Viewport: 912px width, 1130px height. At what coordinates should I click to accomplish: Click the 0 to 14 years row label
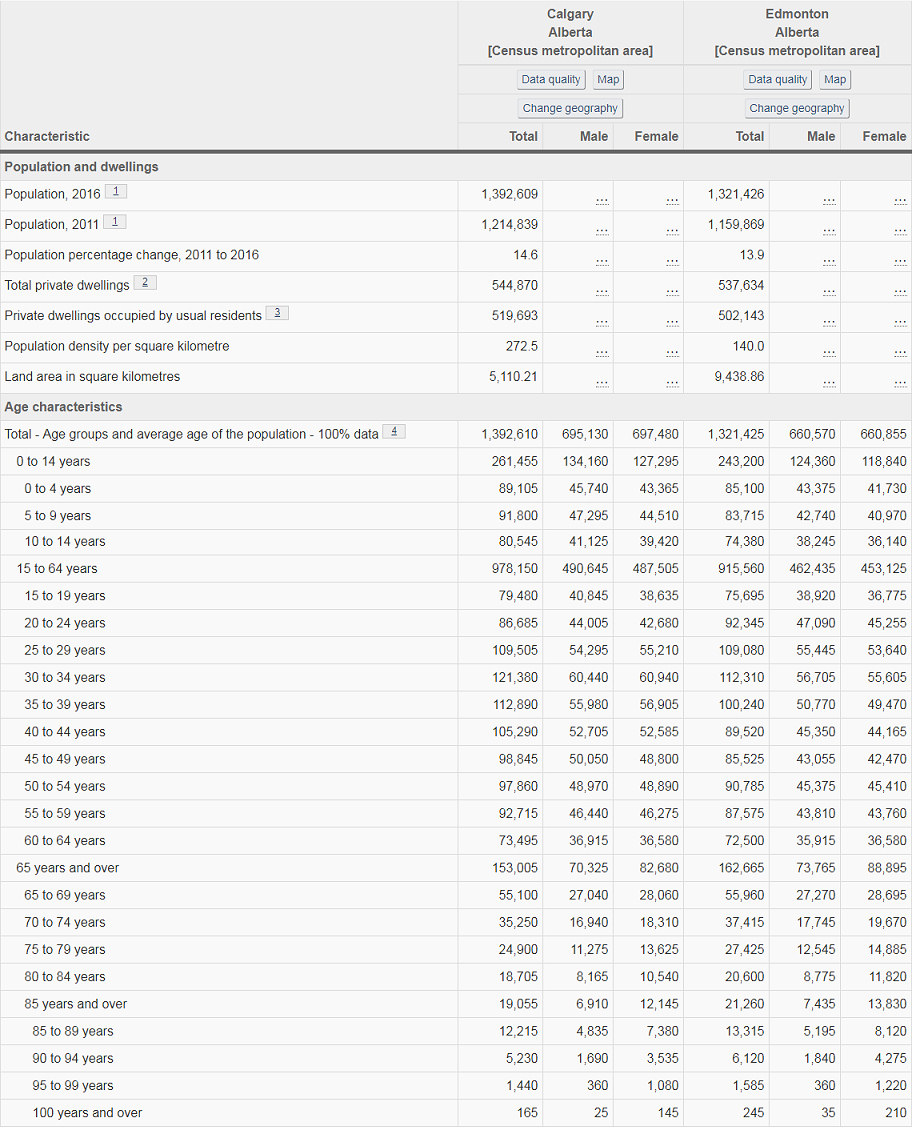coord(53,461)
